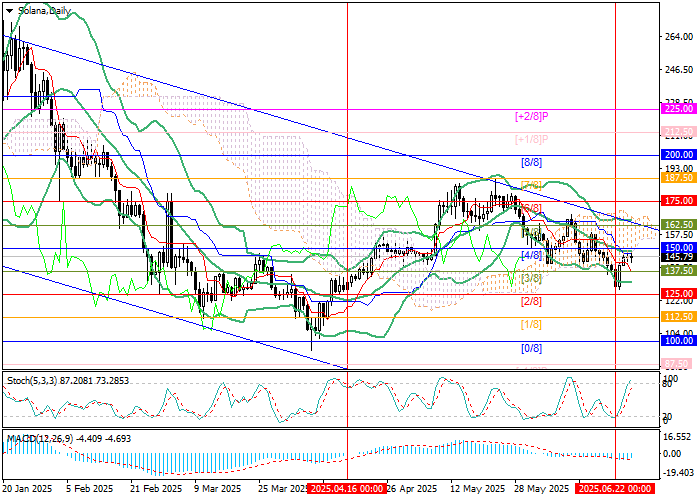Click the [8/8] Murrey level label
The height and width of the screenshot is (500, 700).
coord(531,162)
